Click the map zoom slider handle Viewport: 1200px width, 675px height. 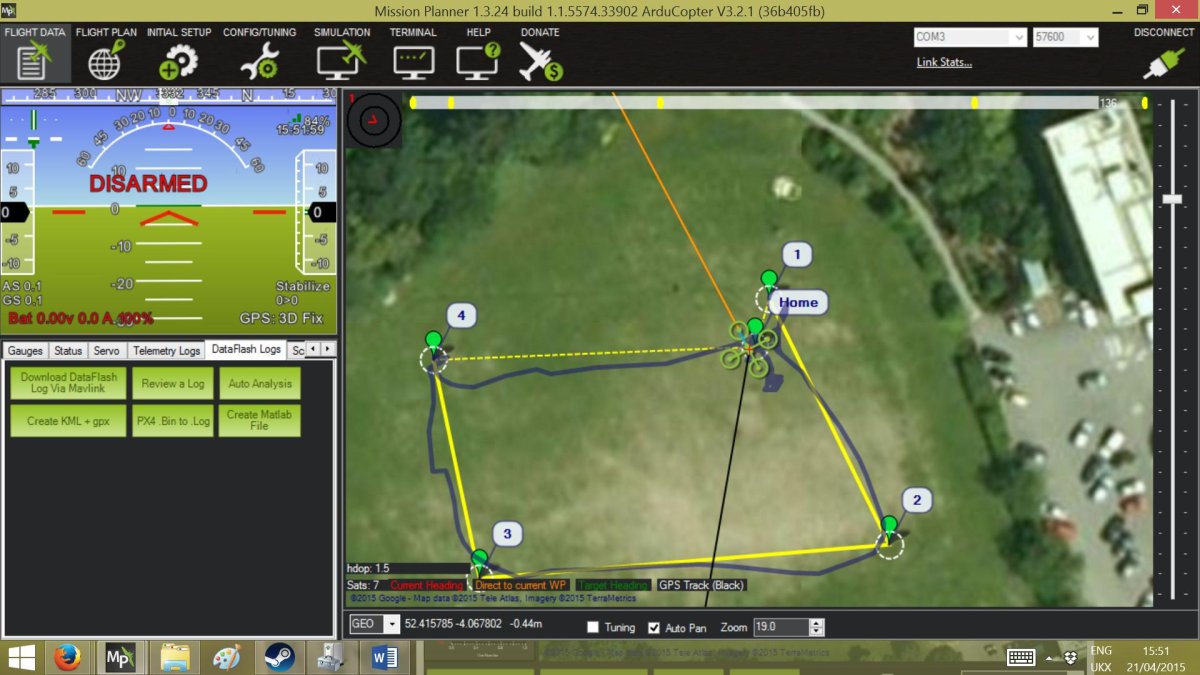tap(1172, 199)
